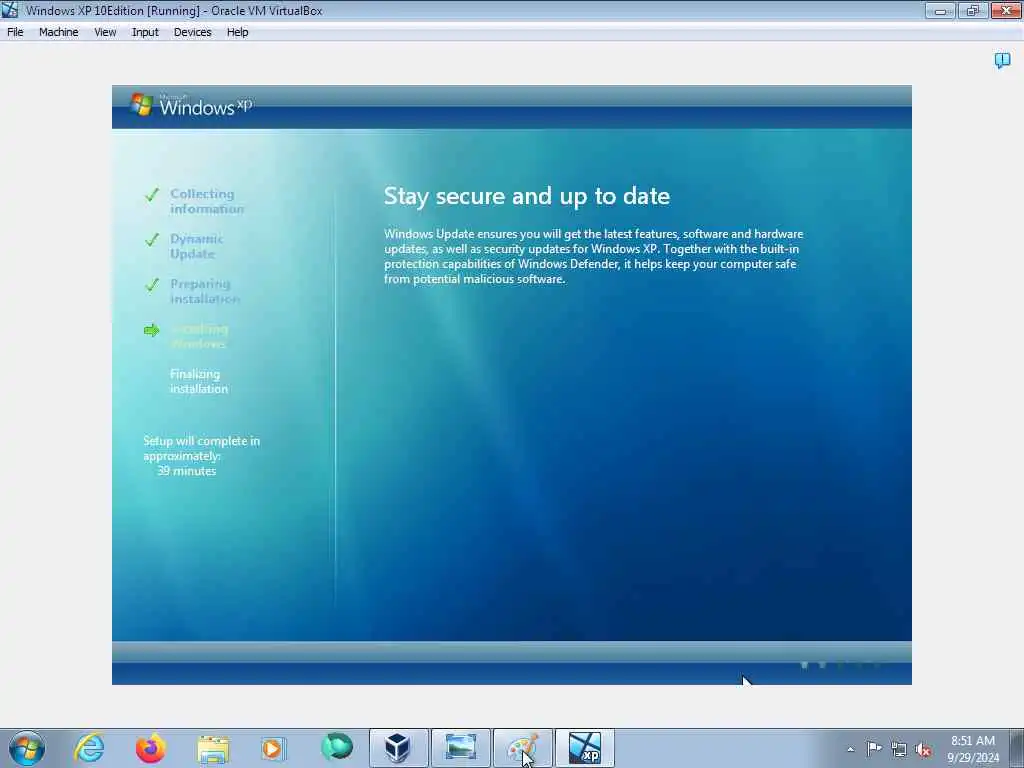Viewport: 1024px width, 768px height.
Task: Click the 'Preparing installation' step text
Action: click(x=205, y=291)
